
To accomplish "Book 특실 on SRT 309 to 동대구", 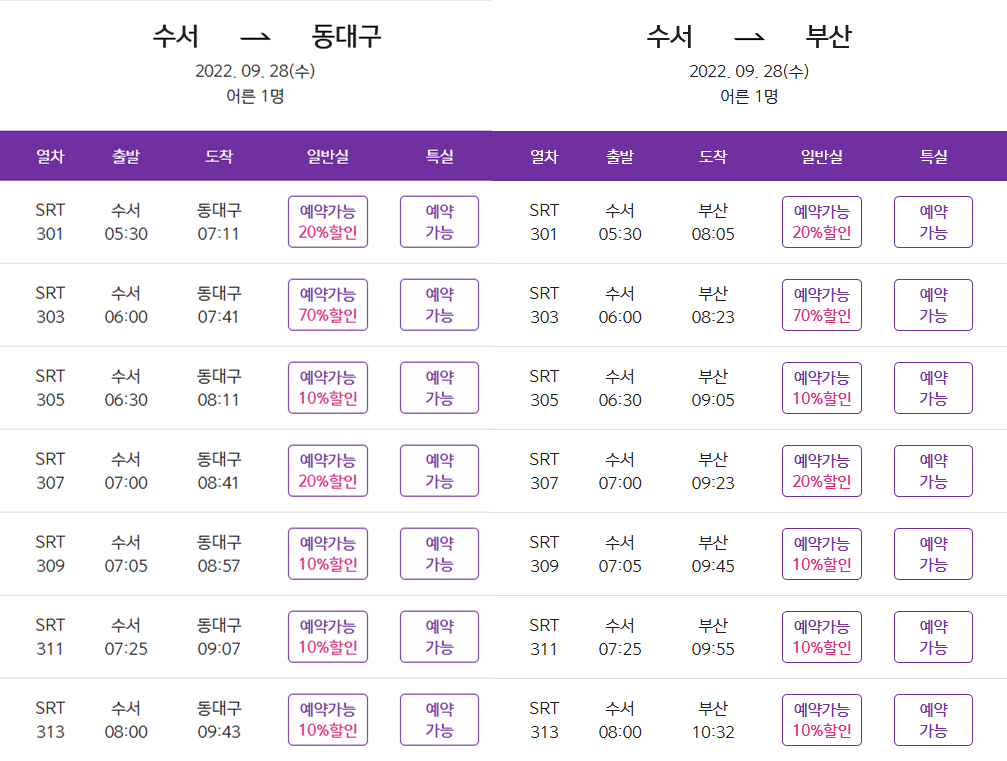I will tap(438, 553).
